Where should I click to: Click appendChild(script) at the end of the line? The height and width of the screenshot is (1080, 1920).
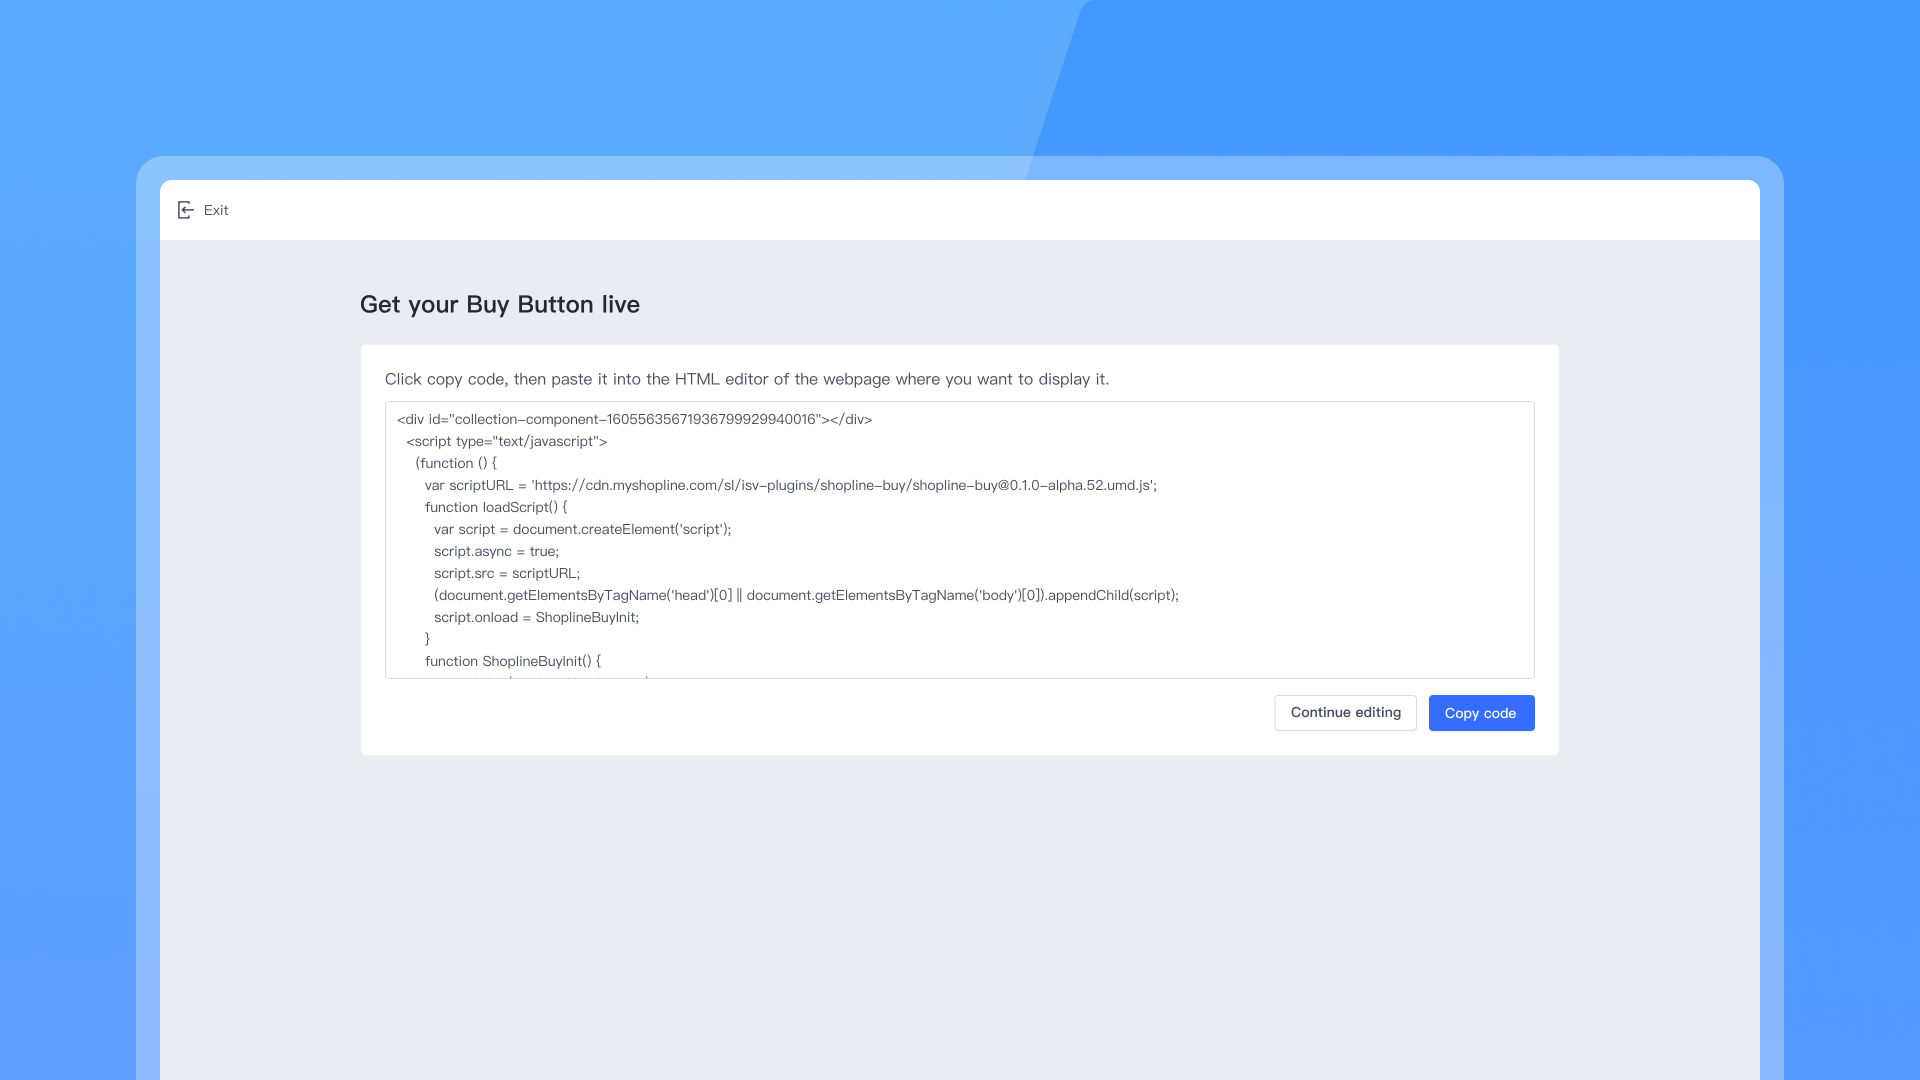(1112, 596)
